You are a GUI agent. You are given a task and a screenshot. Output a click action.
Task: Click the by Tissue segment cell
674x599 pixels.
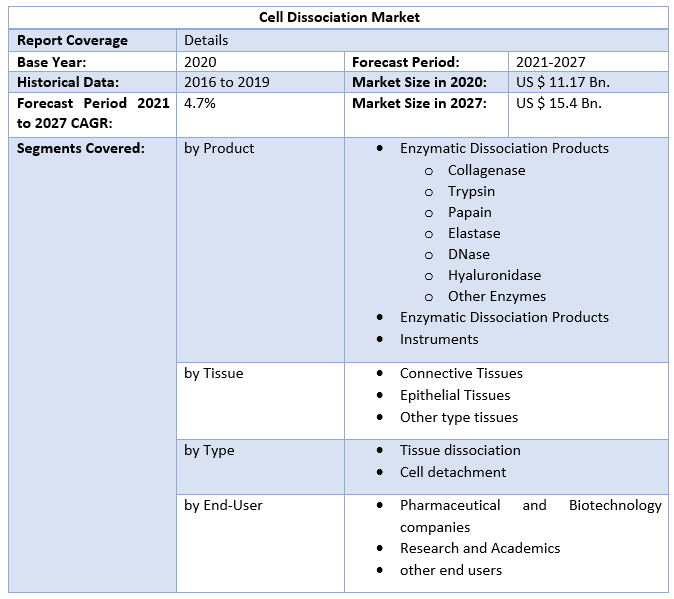coord(214,373)
